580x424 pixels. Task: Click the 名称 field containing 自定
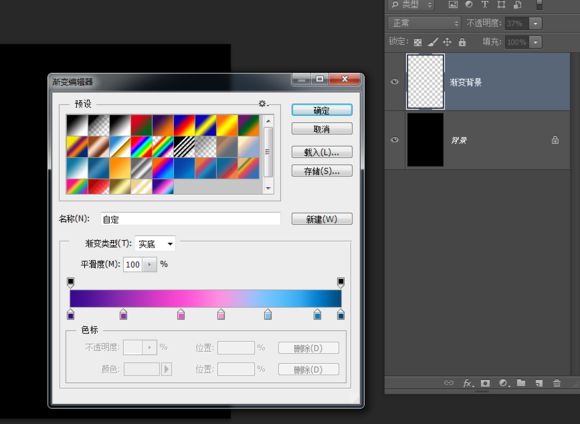pos(190,219)
